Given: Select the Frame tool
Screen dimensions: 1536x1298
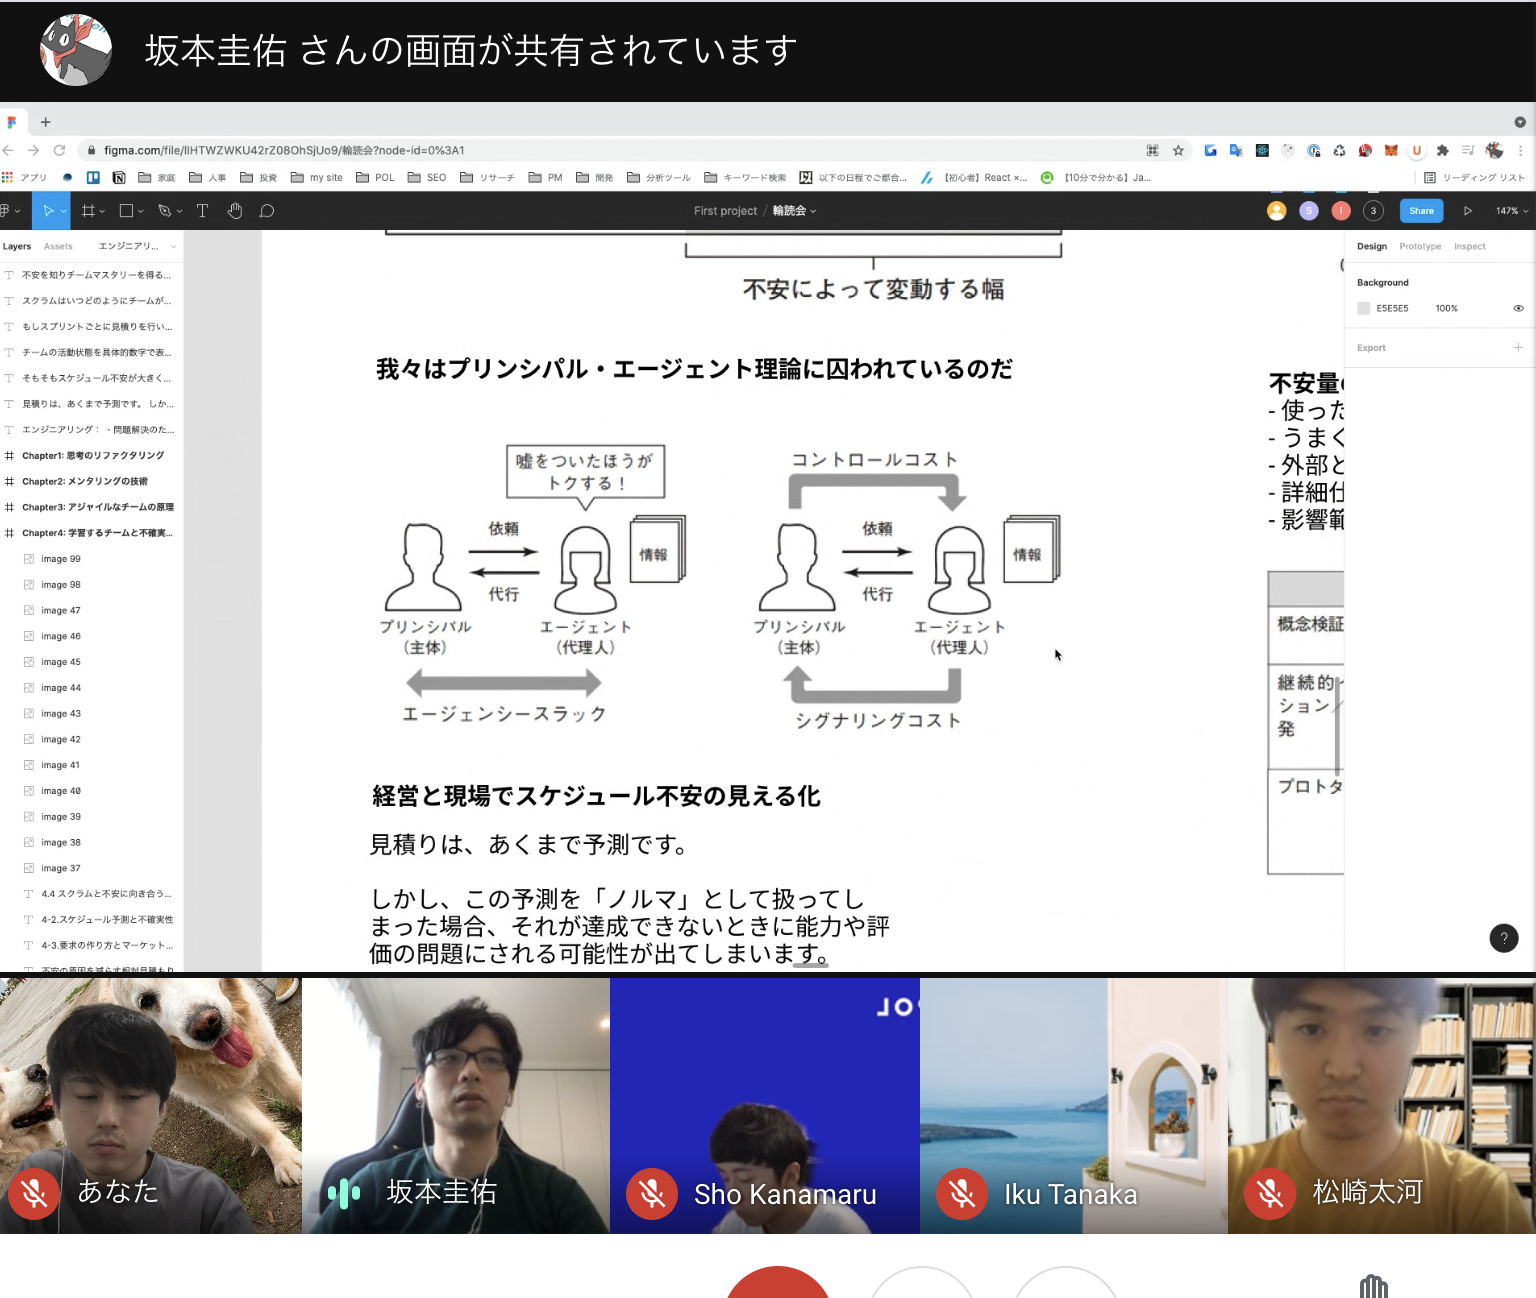Looking at the screenshot, I should pyautogui.click(x=88, y=211).
